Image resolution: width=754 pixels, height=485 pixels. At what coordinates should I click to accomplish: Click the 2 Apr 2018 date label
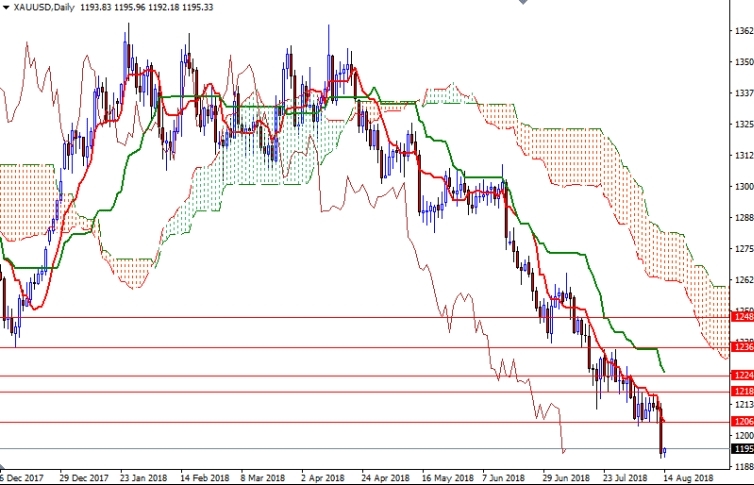click(323, 478)
